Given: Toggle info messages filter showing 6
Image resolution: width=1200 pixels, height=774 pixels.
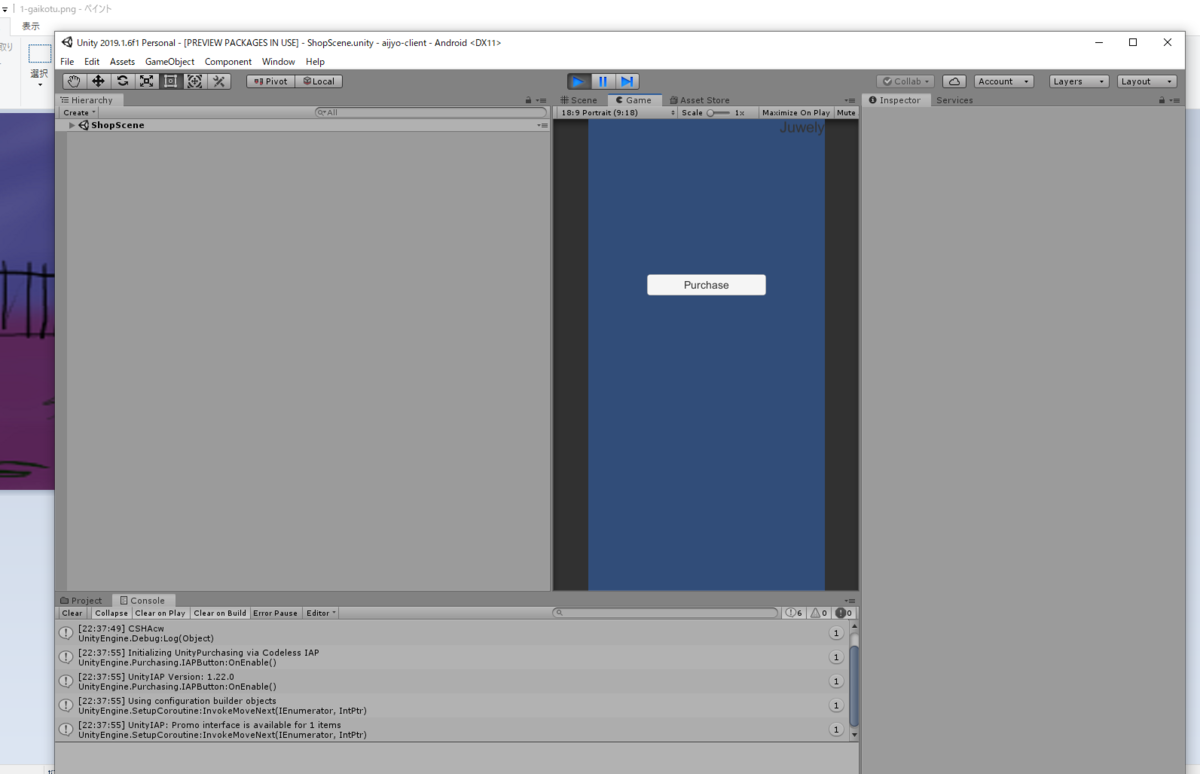Looking at the screenshot, I should click(x=794, y=613).
